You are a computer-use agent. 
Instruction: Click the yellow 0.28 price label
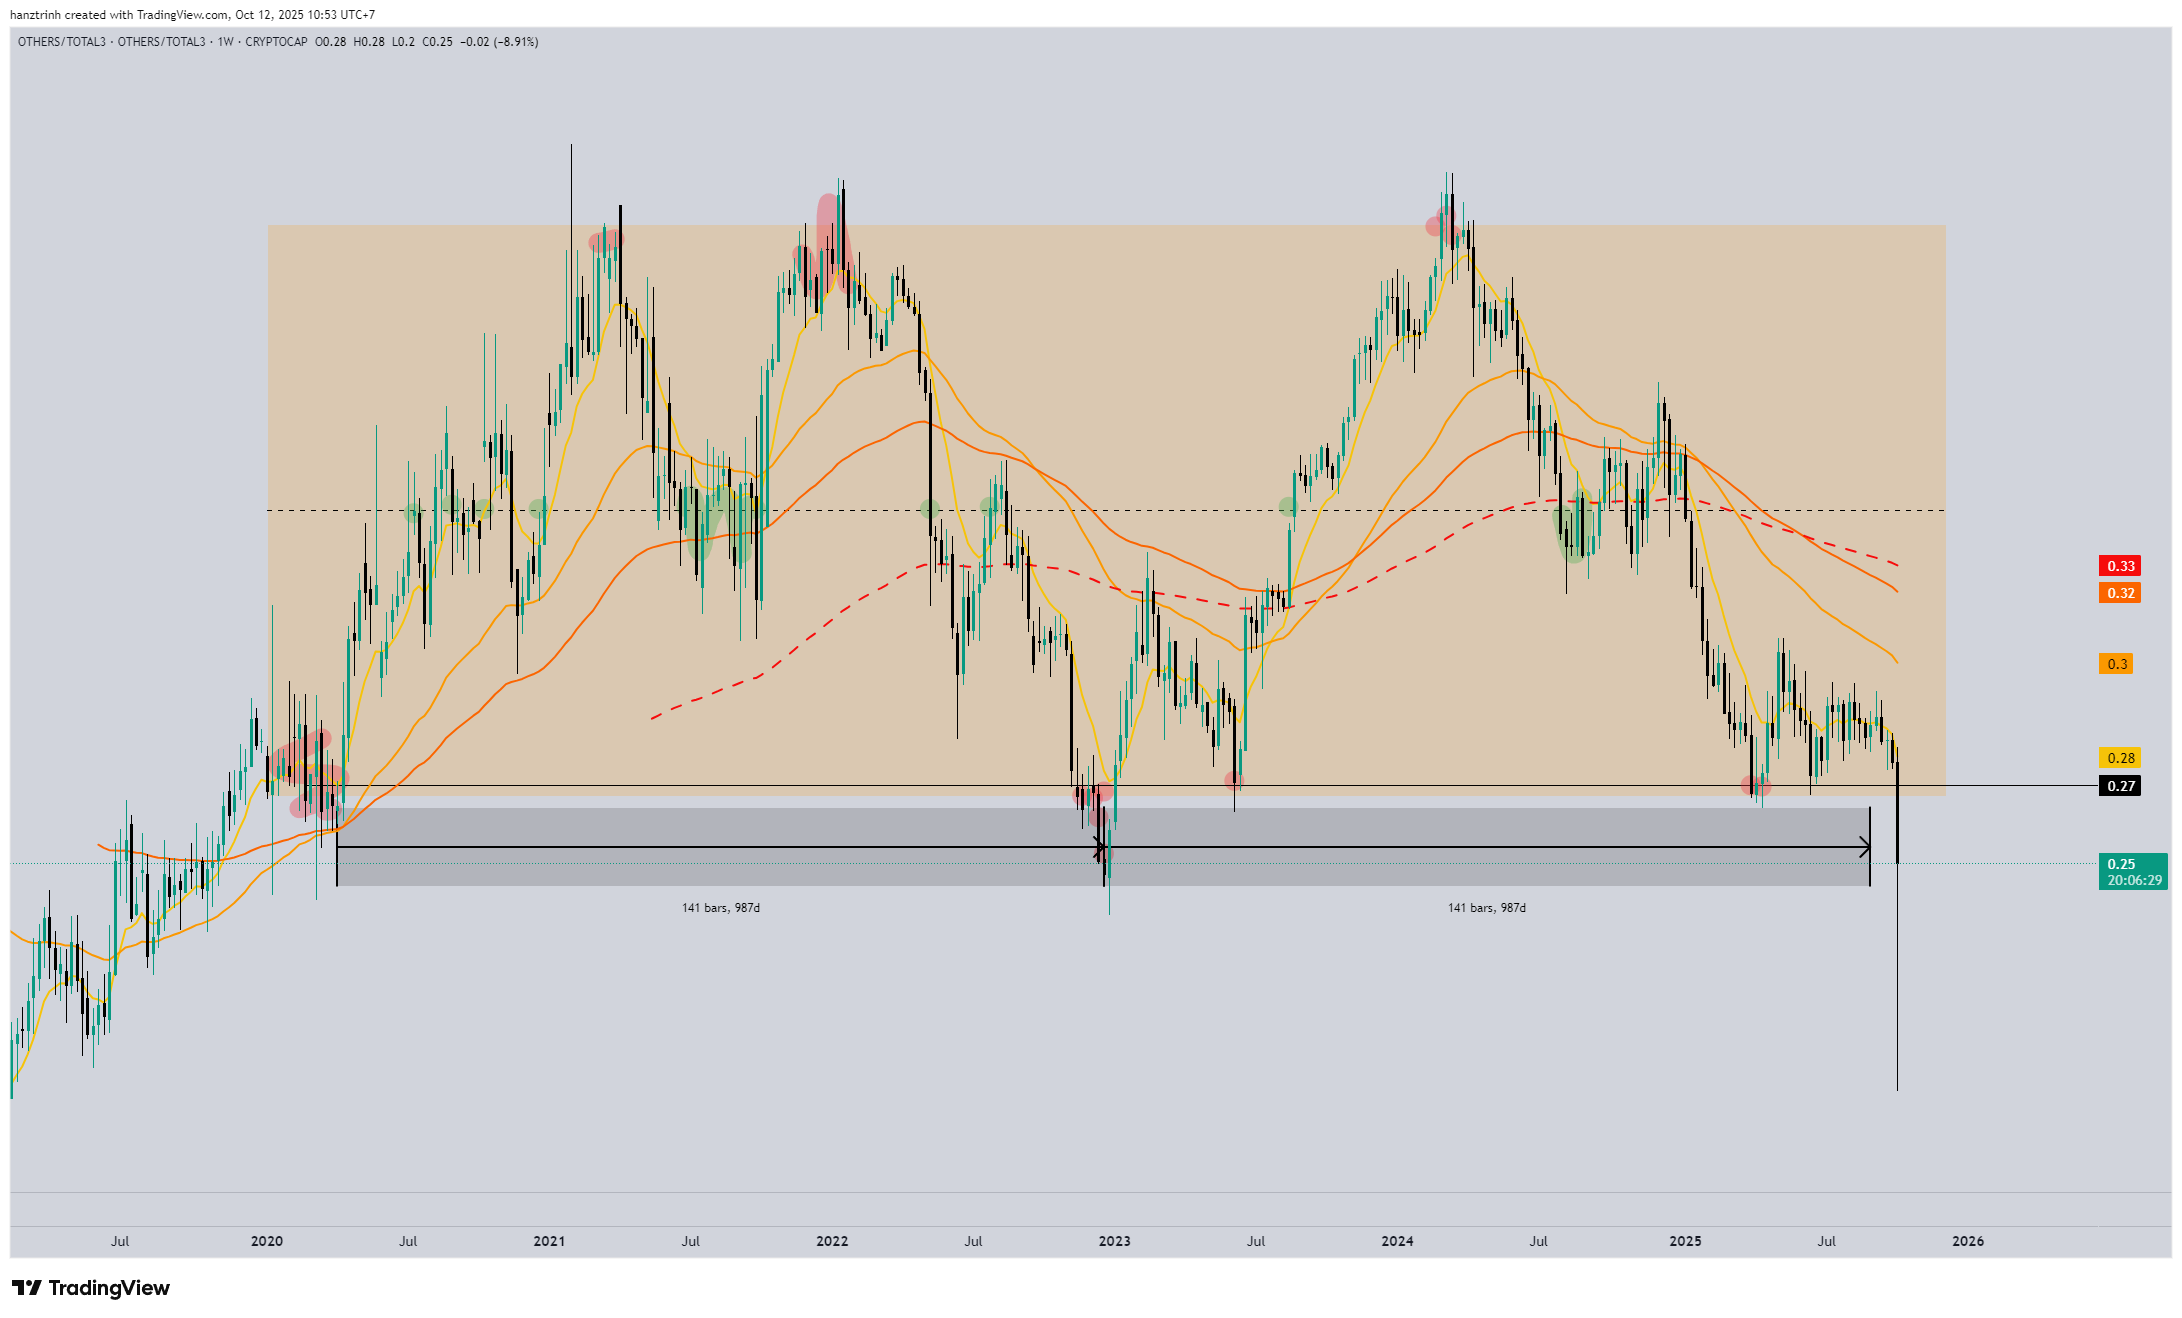click(x=2120, y=758)
